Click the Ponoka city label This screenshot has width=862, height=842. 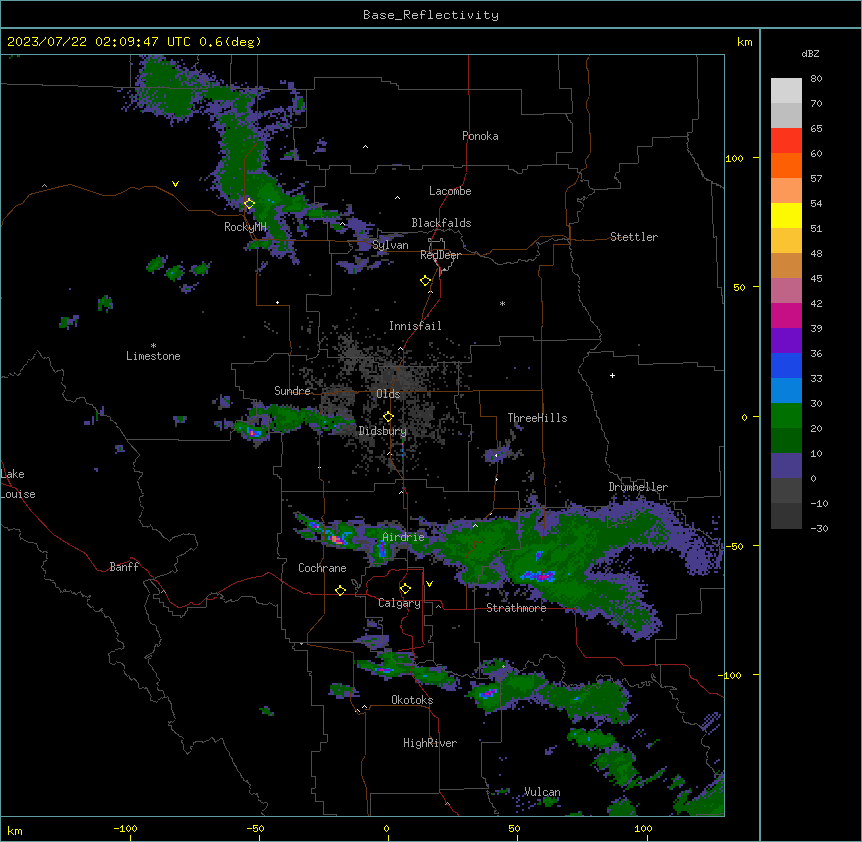click(x=480, y=136)
